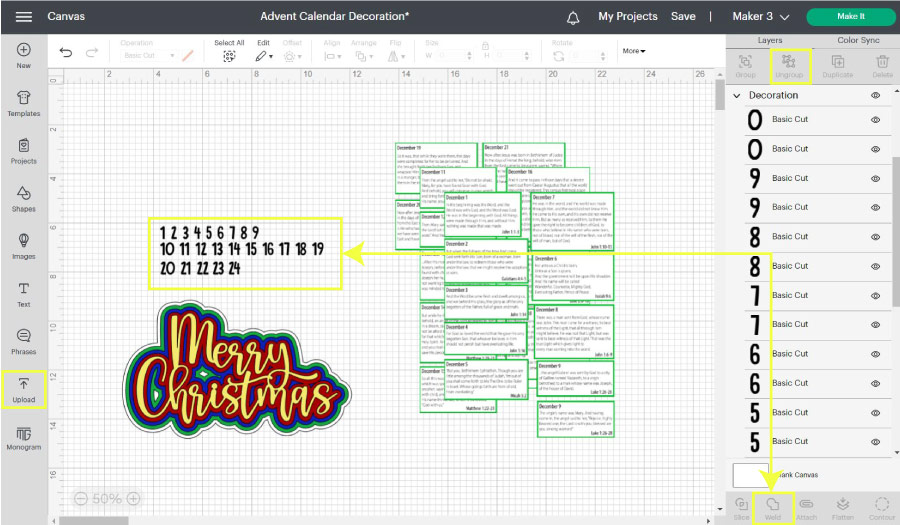The height and width of the screenshot is (525, 900).
Task: Switch to the Color Sync tab
Action: (858, 40)
